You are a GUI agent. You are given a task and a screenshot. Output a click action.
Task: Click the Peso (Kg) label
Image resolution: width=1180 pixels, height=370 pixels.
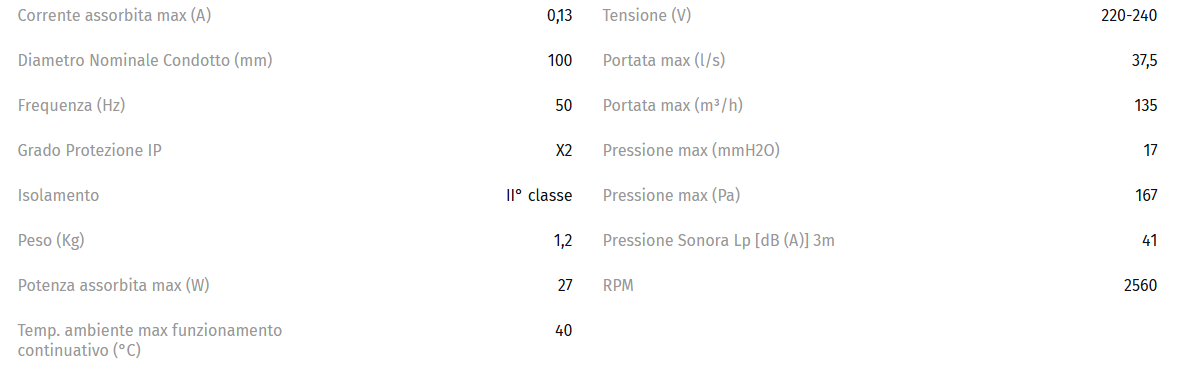click(51, 241)
